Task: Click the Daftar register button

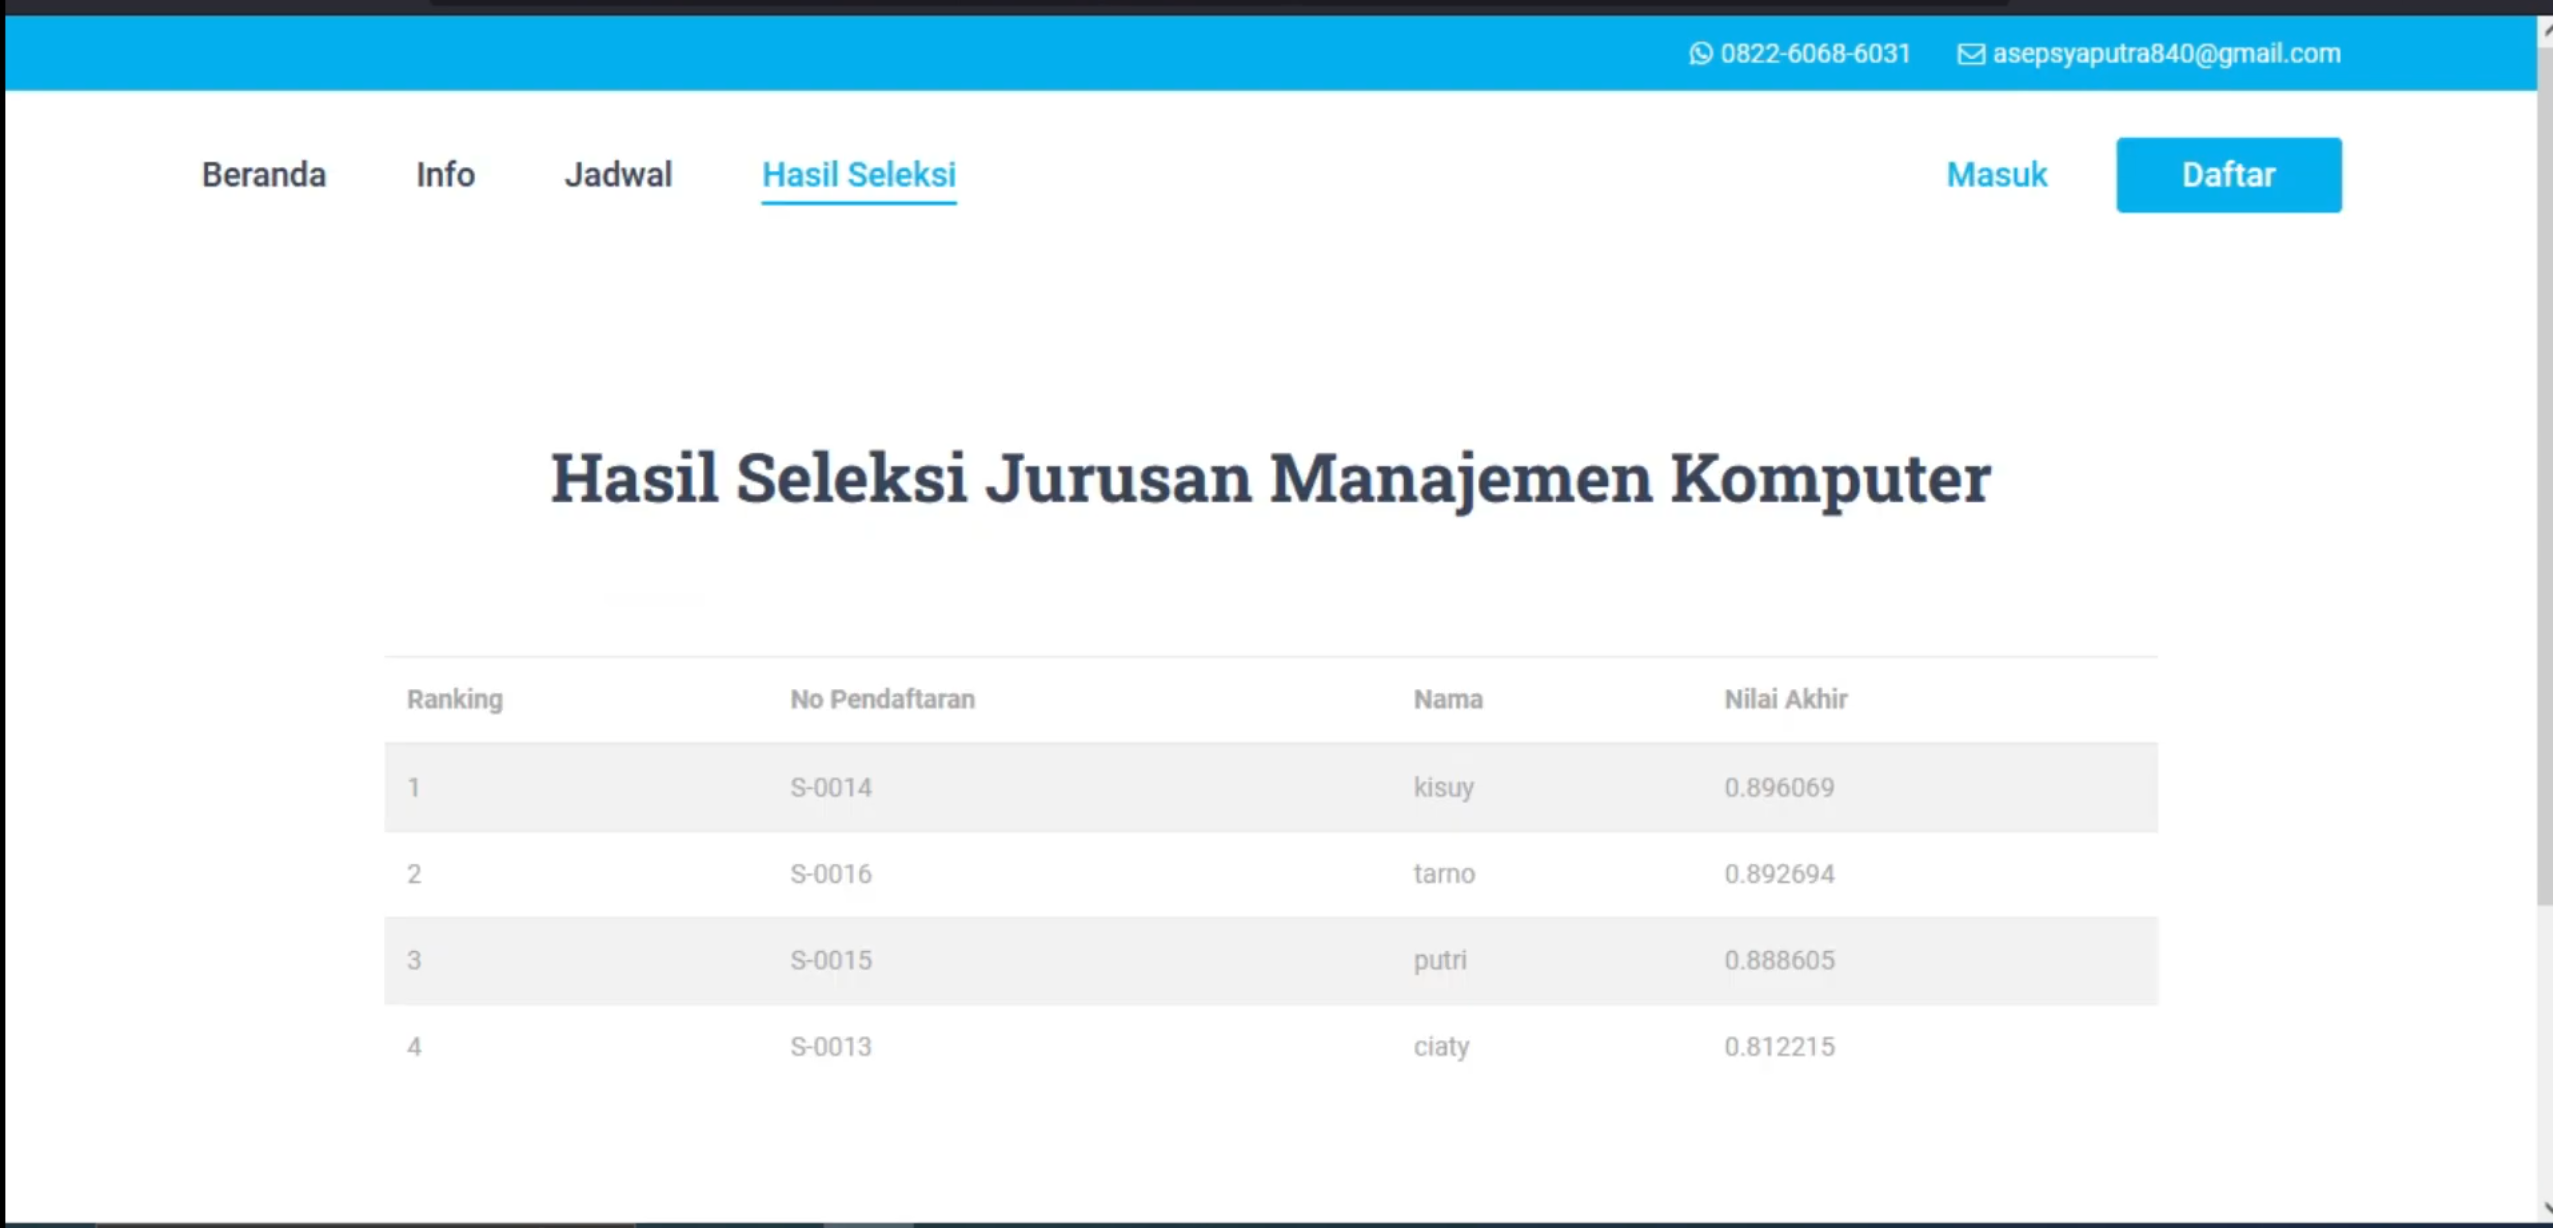Action: (2228, 175)
